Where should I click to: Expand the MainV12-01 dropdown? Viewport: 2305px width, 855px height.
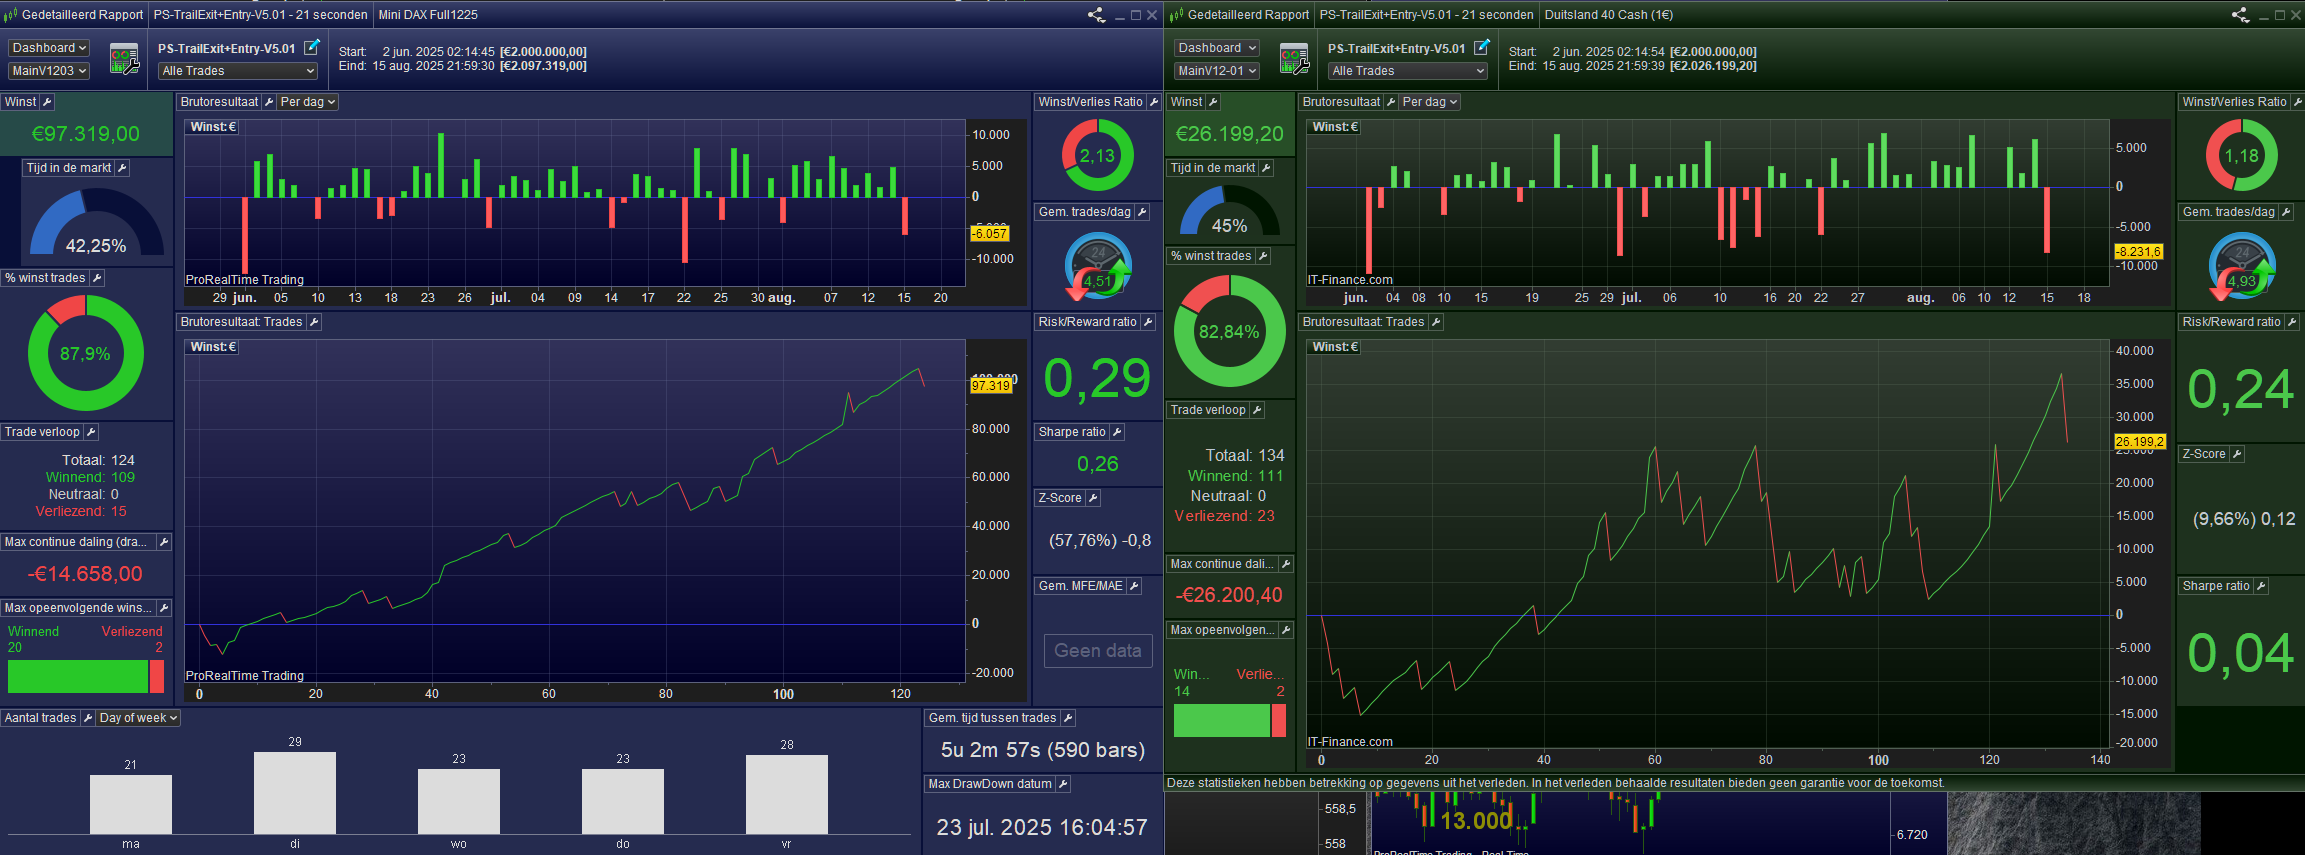coord(1217,71)
